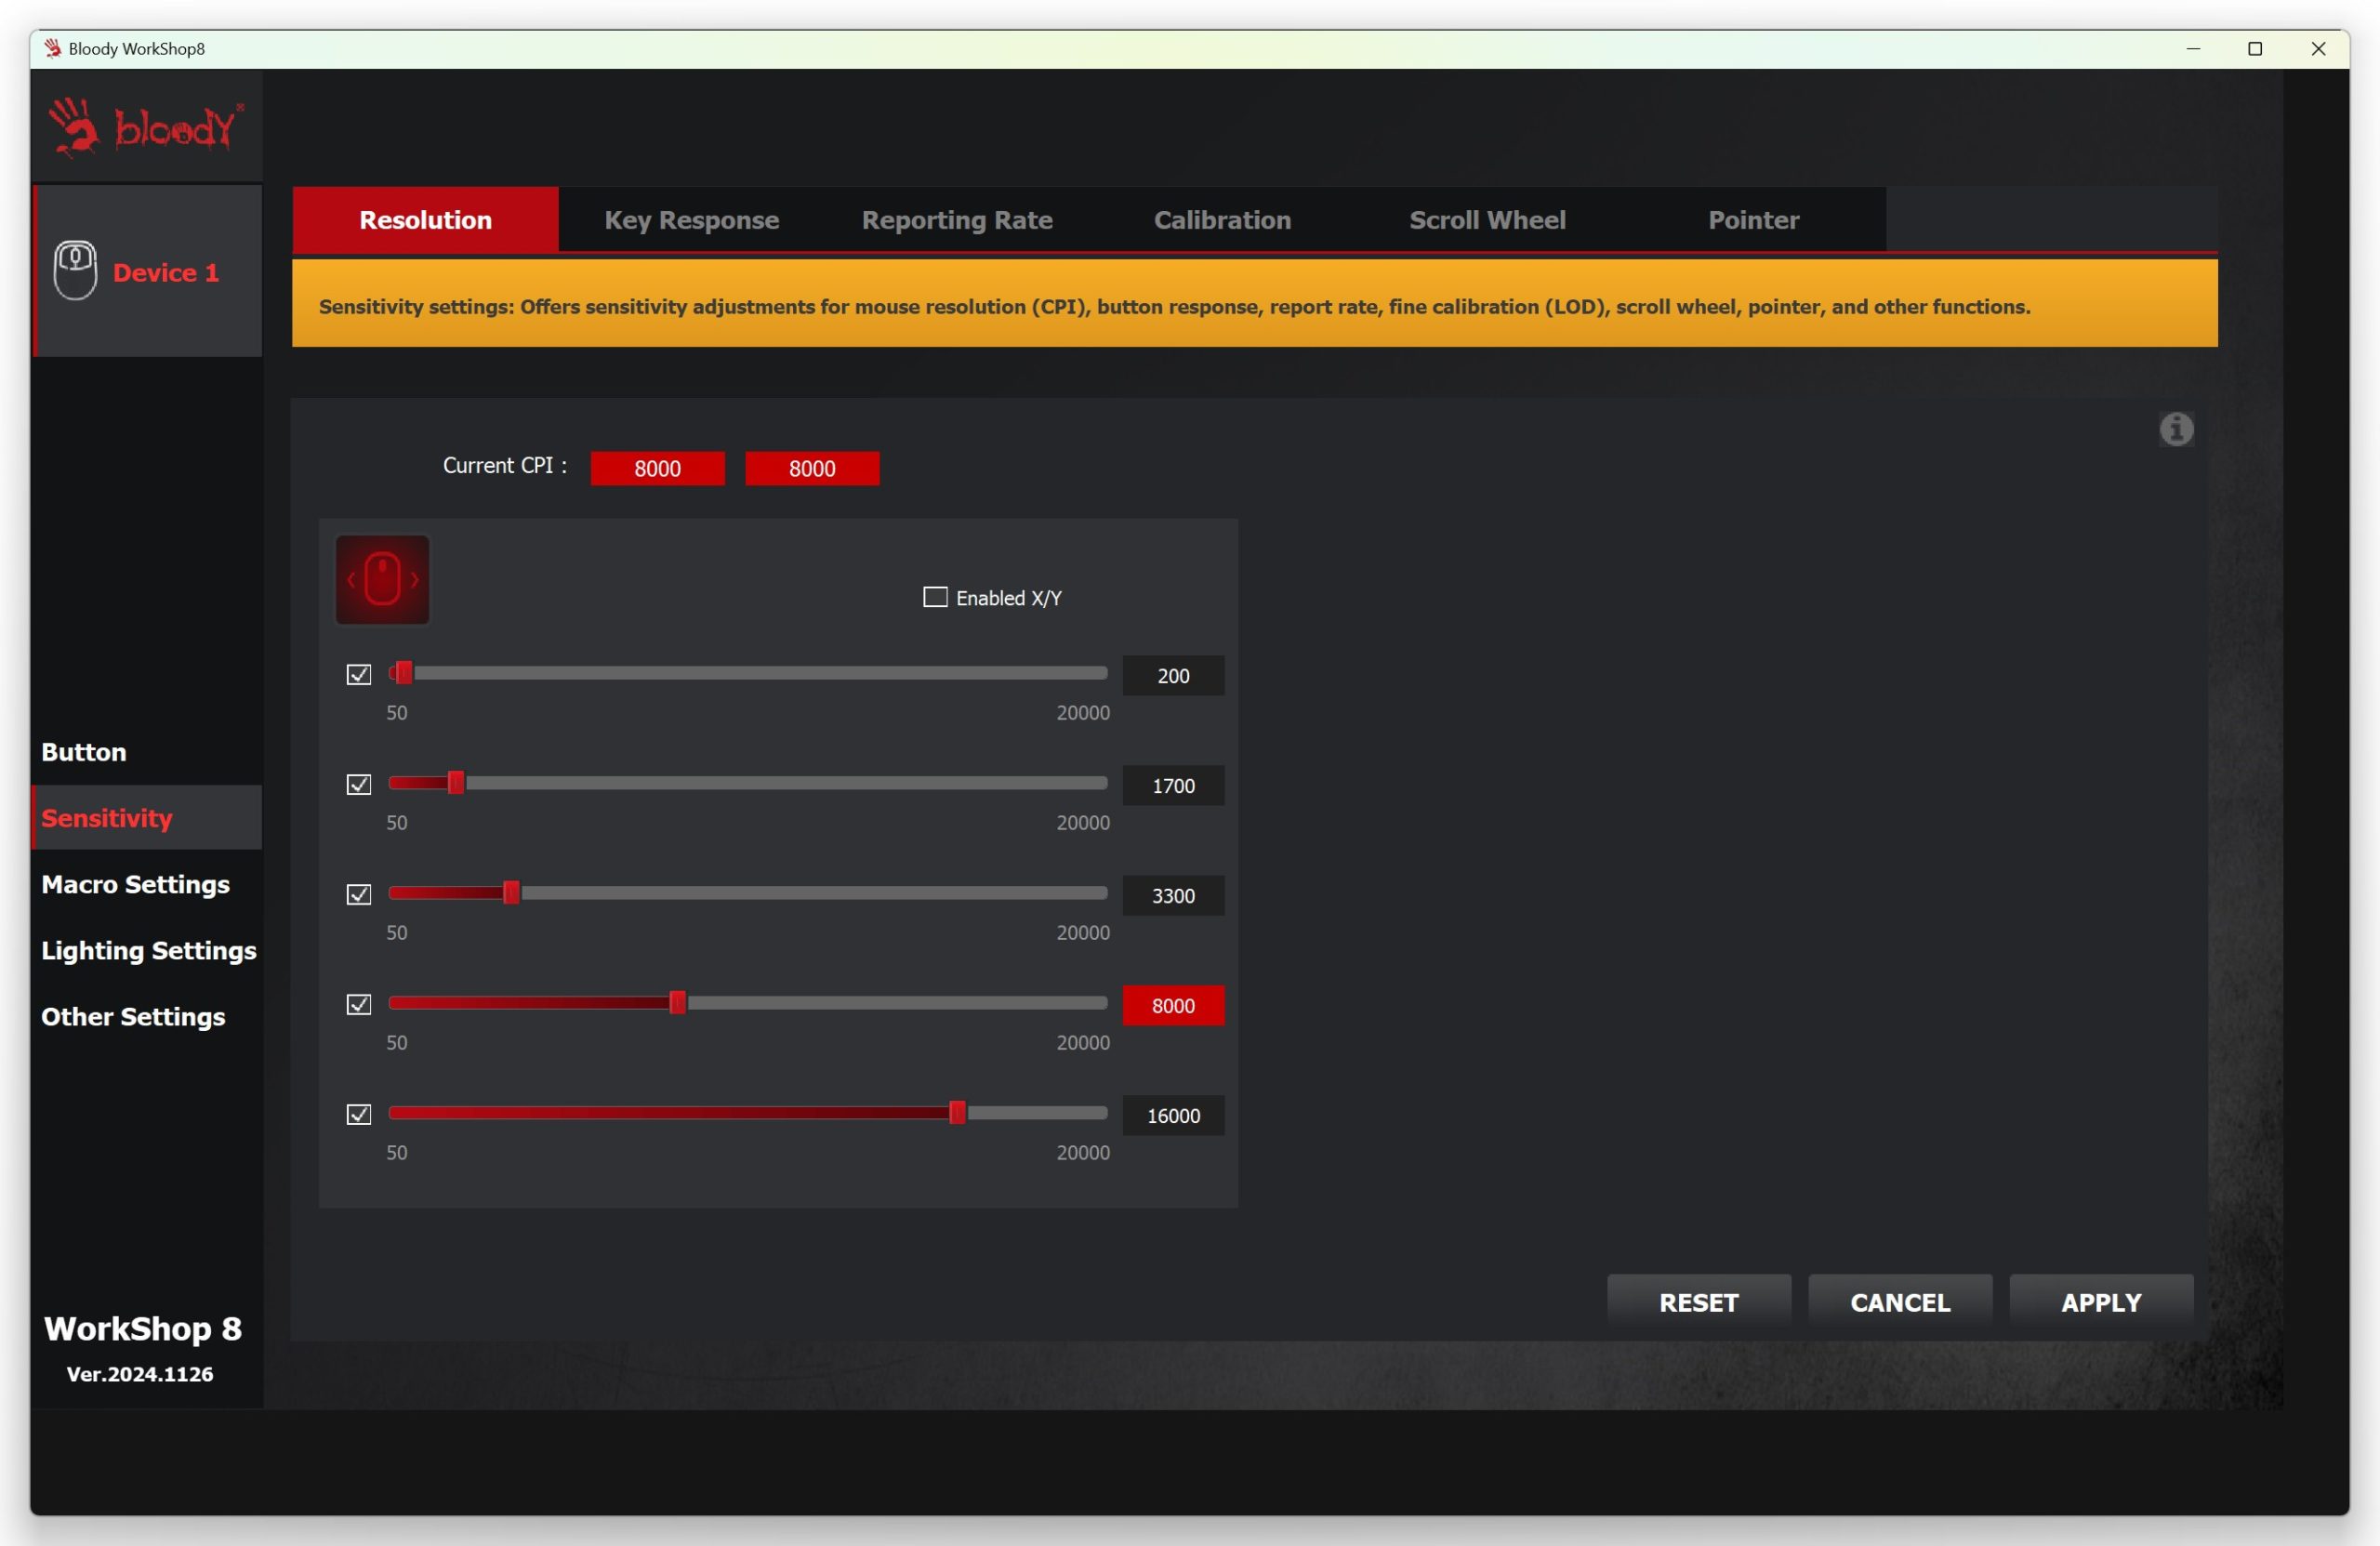
Task: Click the CANCEL button
Action: pos(1900,1302)
